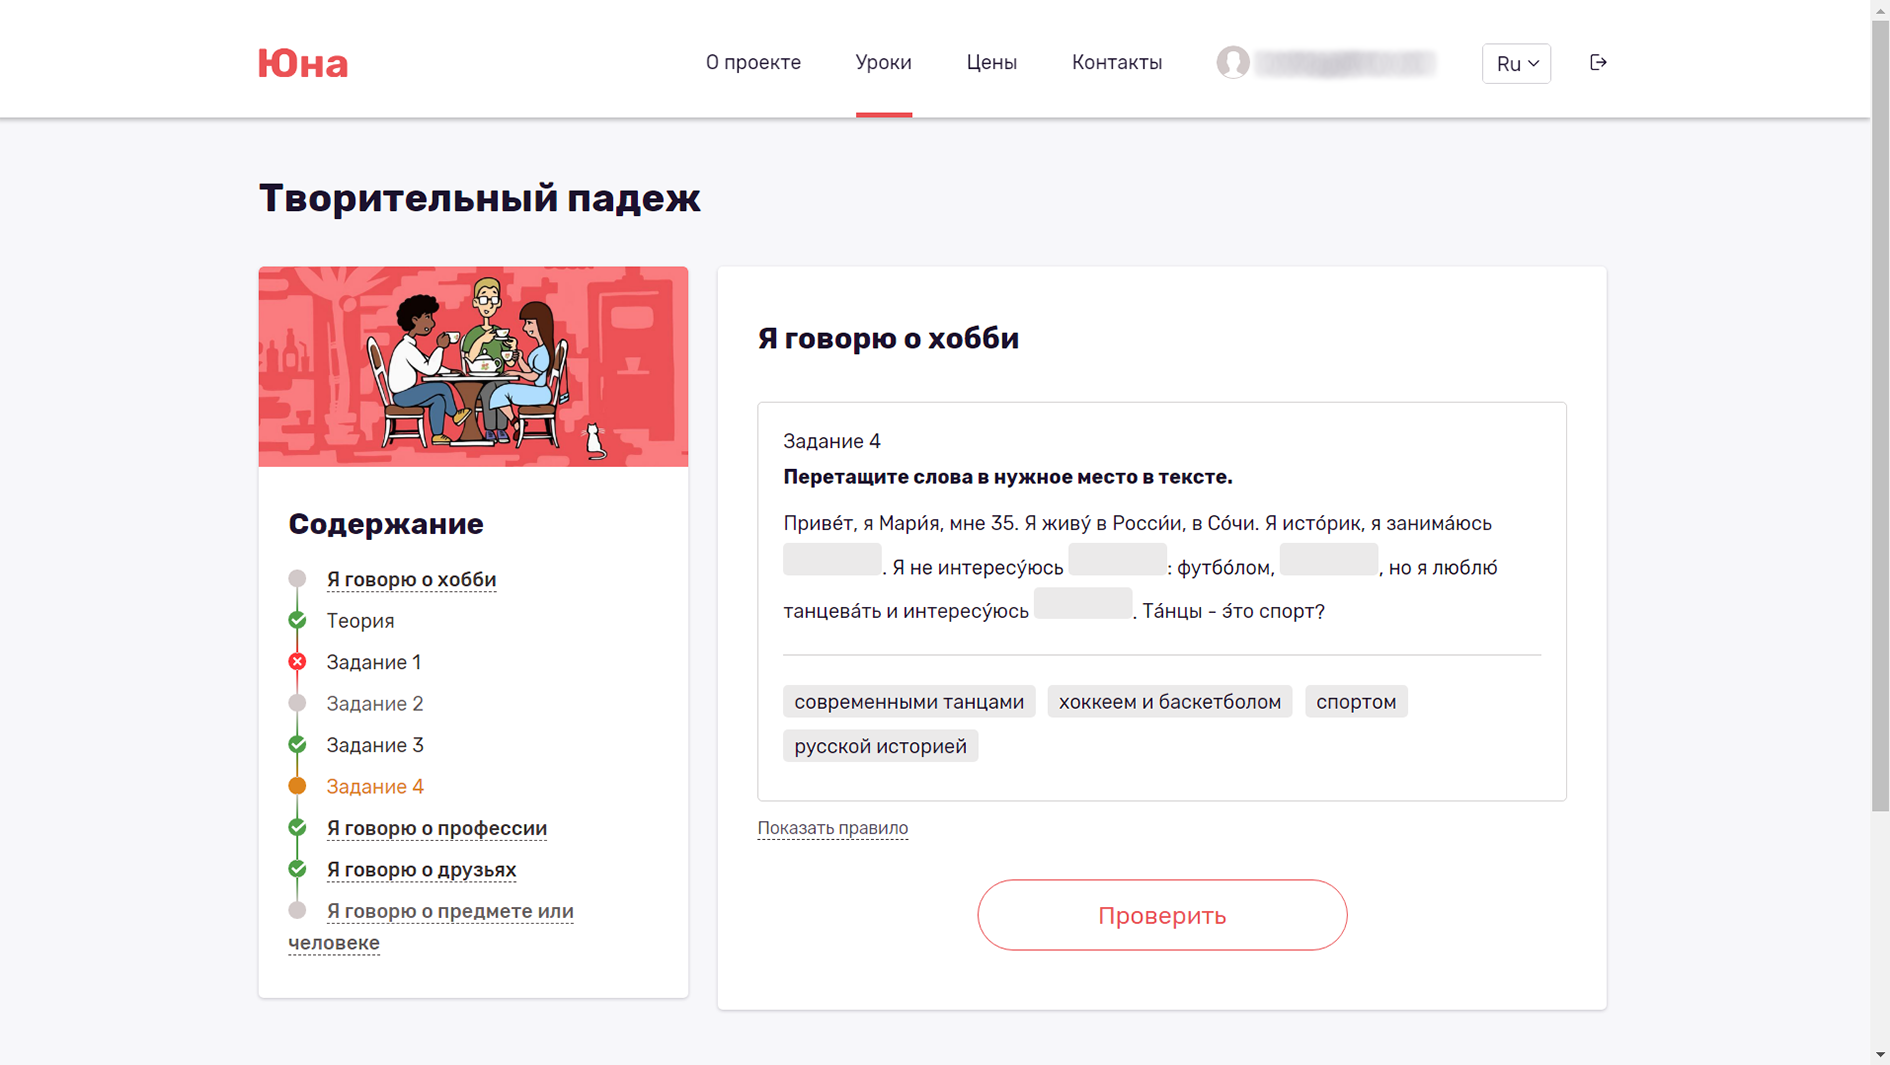This screenshot has height=1065, width=1890.
Task: Click the lesson illustration thumbnail
Action: pos(473,367)
